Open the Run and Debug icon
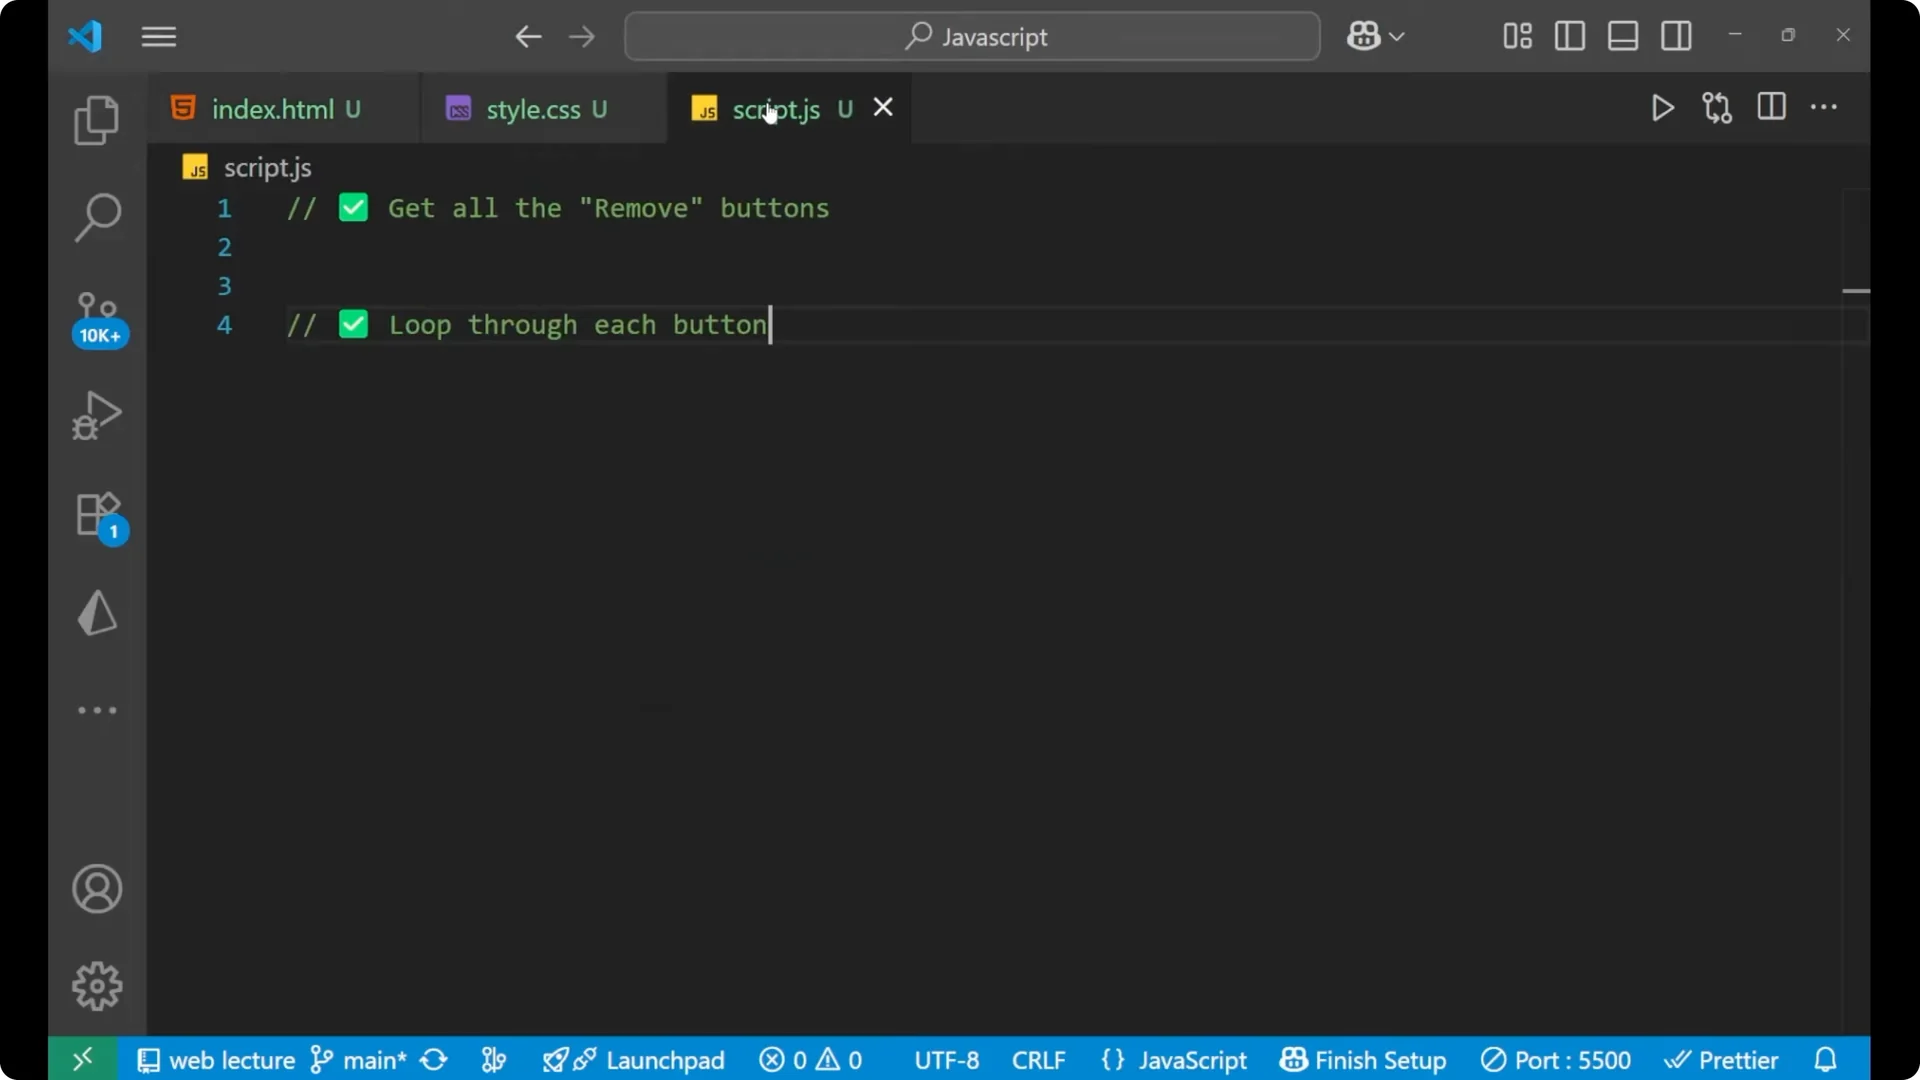This screenshot has width=1920, height=1080. (x=96, y=415)
